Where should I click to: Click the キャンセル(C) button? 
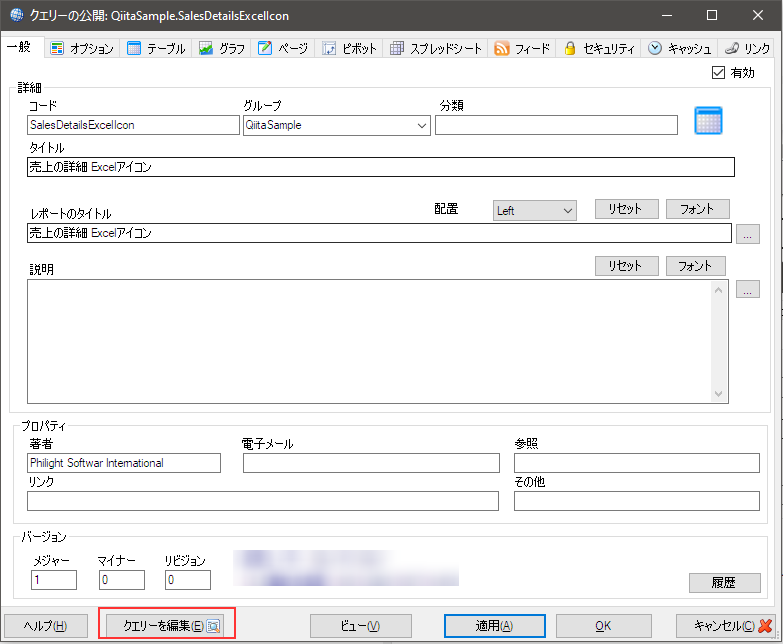pyautogui.click(x=726, y=626)
